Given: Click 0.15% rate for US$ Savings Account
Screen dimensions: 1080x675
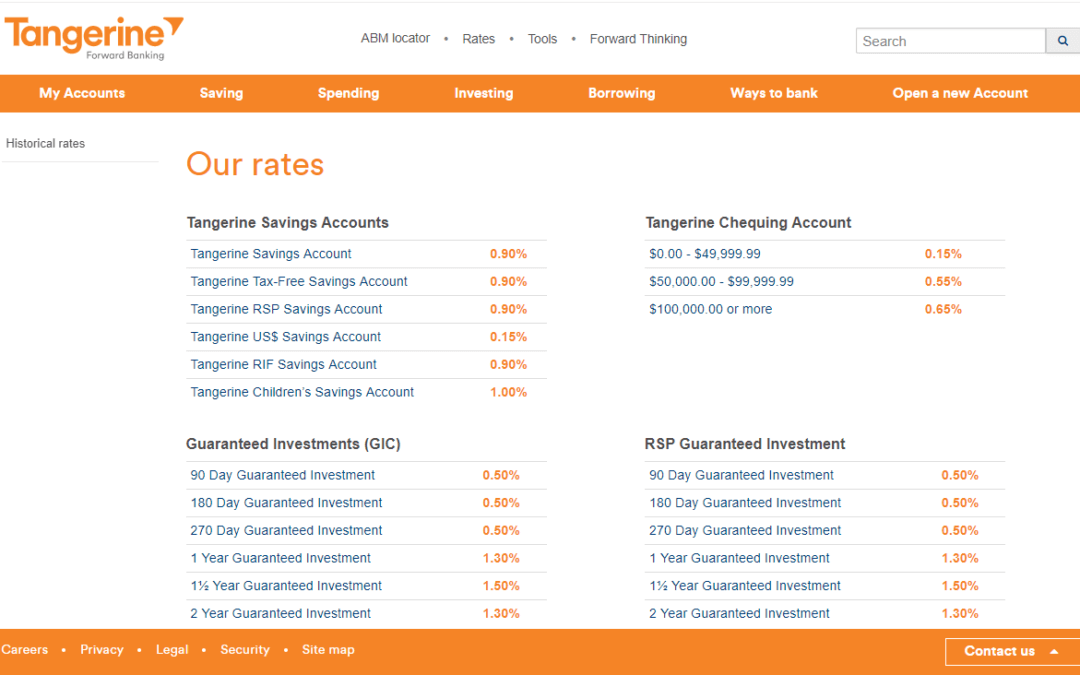Looking at the screenshot, I should [x=508, y=337].
